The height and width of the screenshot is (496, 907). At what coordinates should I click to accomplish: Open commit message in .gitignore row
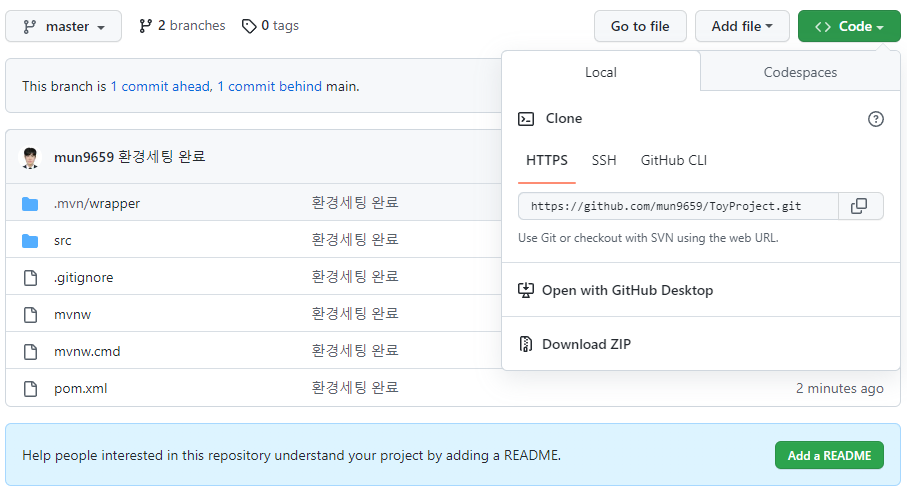click(355, 277)
